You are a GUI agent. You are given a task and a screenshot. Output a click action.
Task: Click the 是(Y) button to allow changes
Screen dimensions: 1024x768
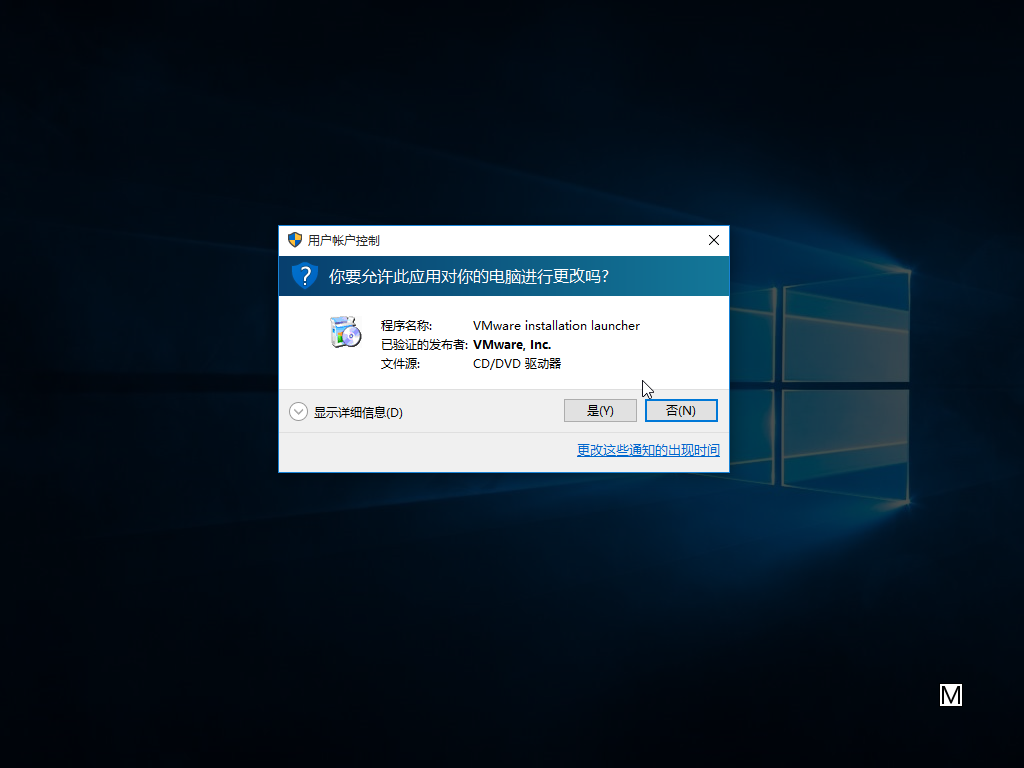tap(600, 411)
